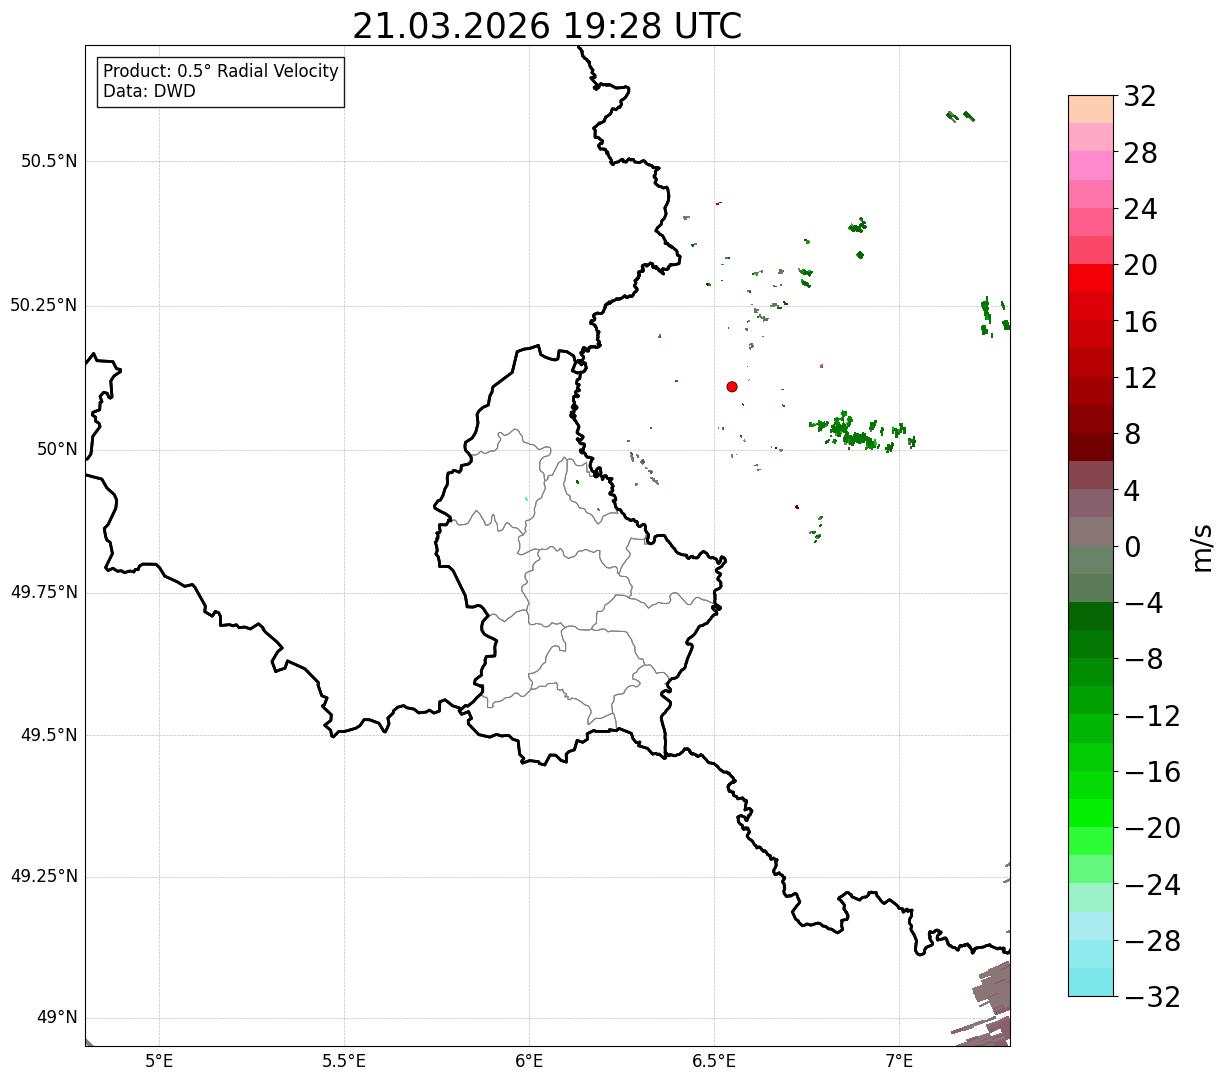
Task: Click the 49.75°N latitude label
Action: (44, 592)
